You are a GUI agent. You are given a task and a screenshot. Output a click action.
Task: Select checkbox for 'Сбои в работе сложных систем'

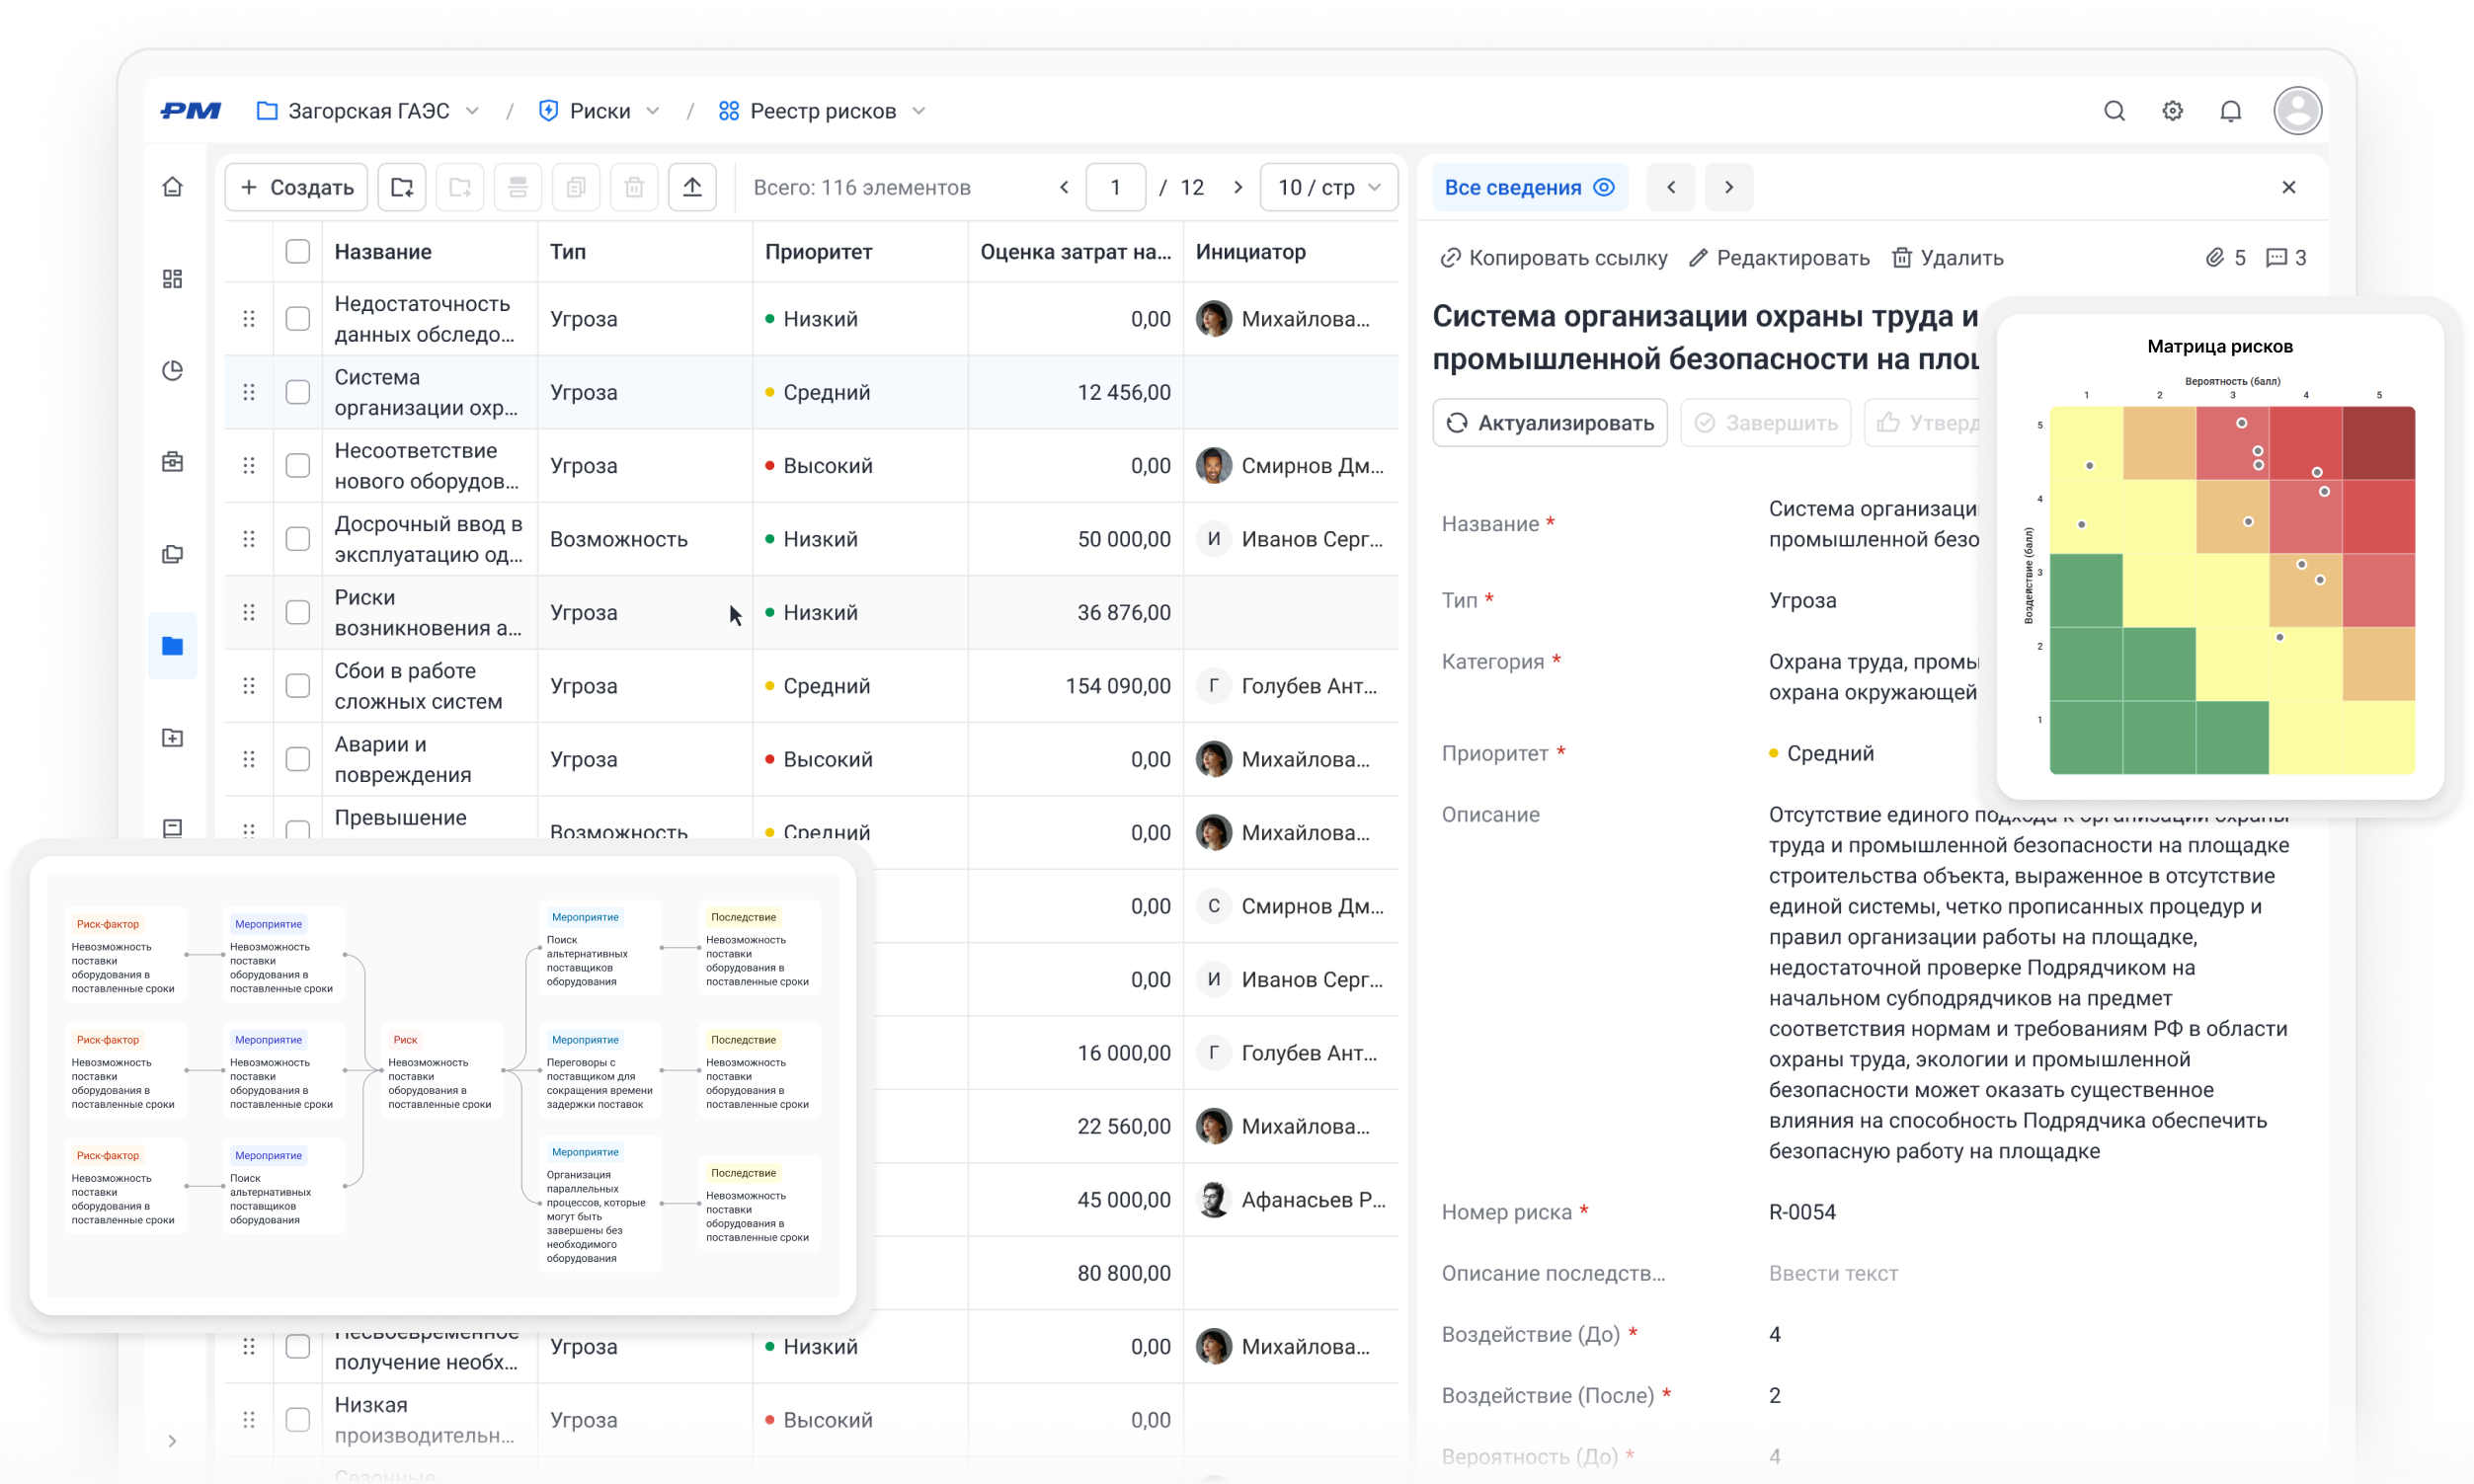298,686
